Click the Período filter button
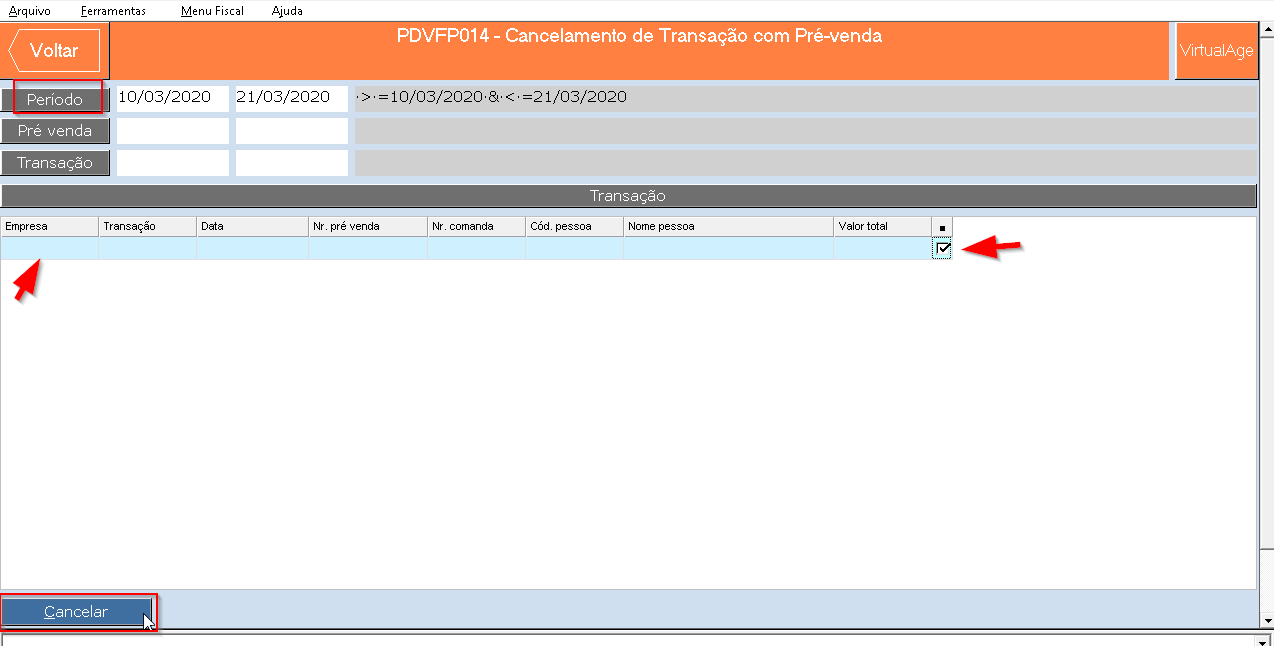The image size is (1274, 646). coord(55,100)
